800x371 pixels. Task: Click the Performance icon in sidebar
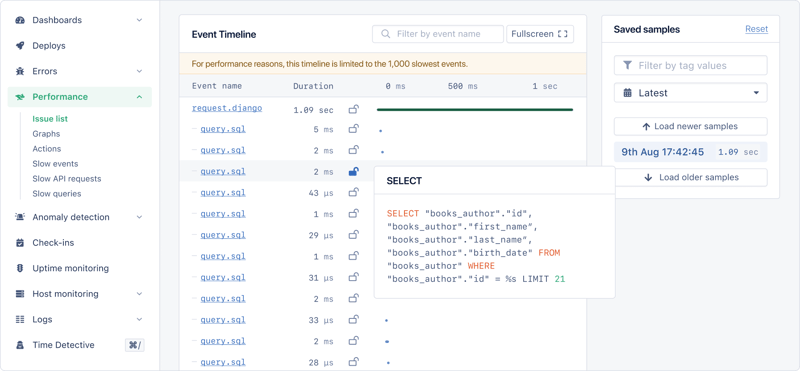tap(20, 97)
